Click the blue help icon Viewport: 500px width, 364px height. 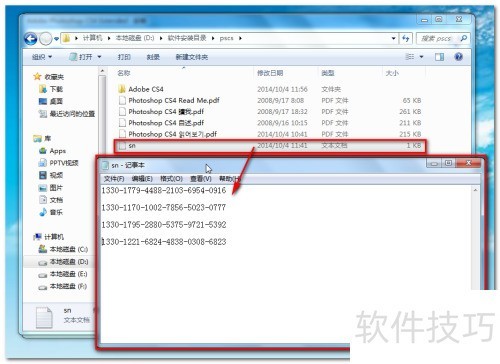point(459,57)
